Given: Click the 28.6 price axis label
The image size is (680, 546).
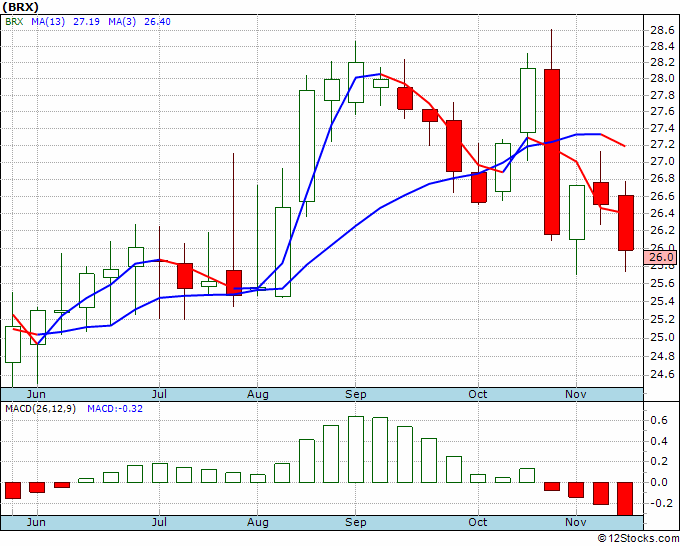Looking at the screenshot, I should click(x=662, y=30).
